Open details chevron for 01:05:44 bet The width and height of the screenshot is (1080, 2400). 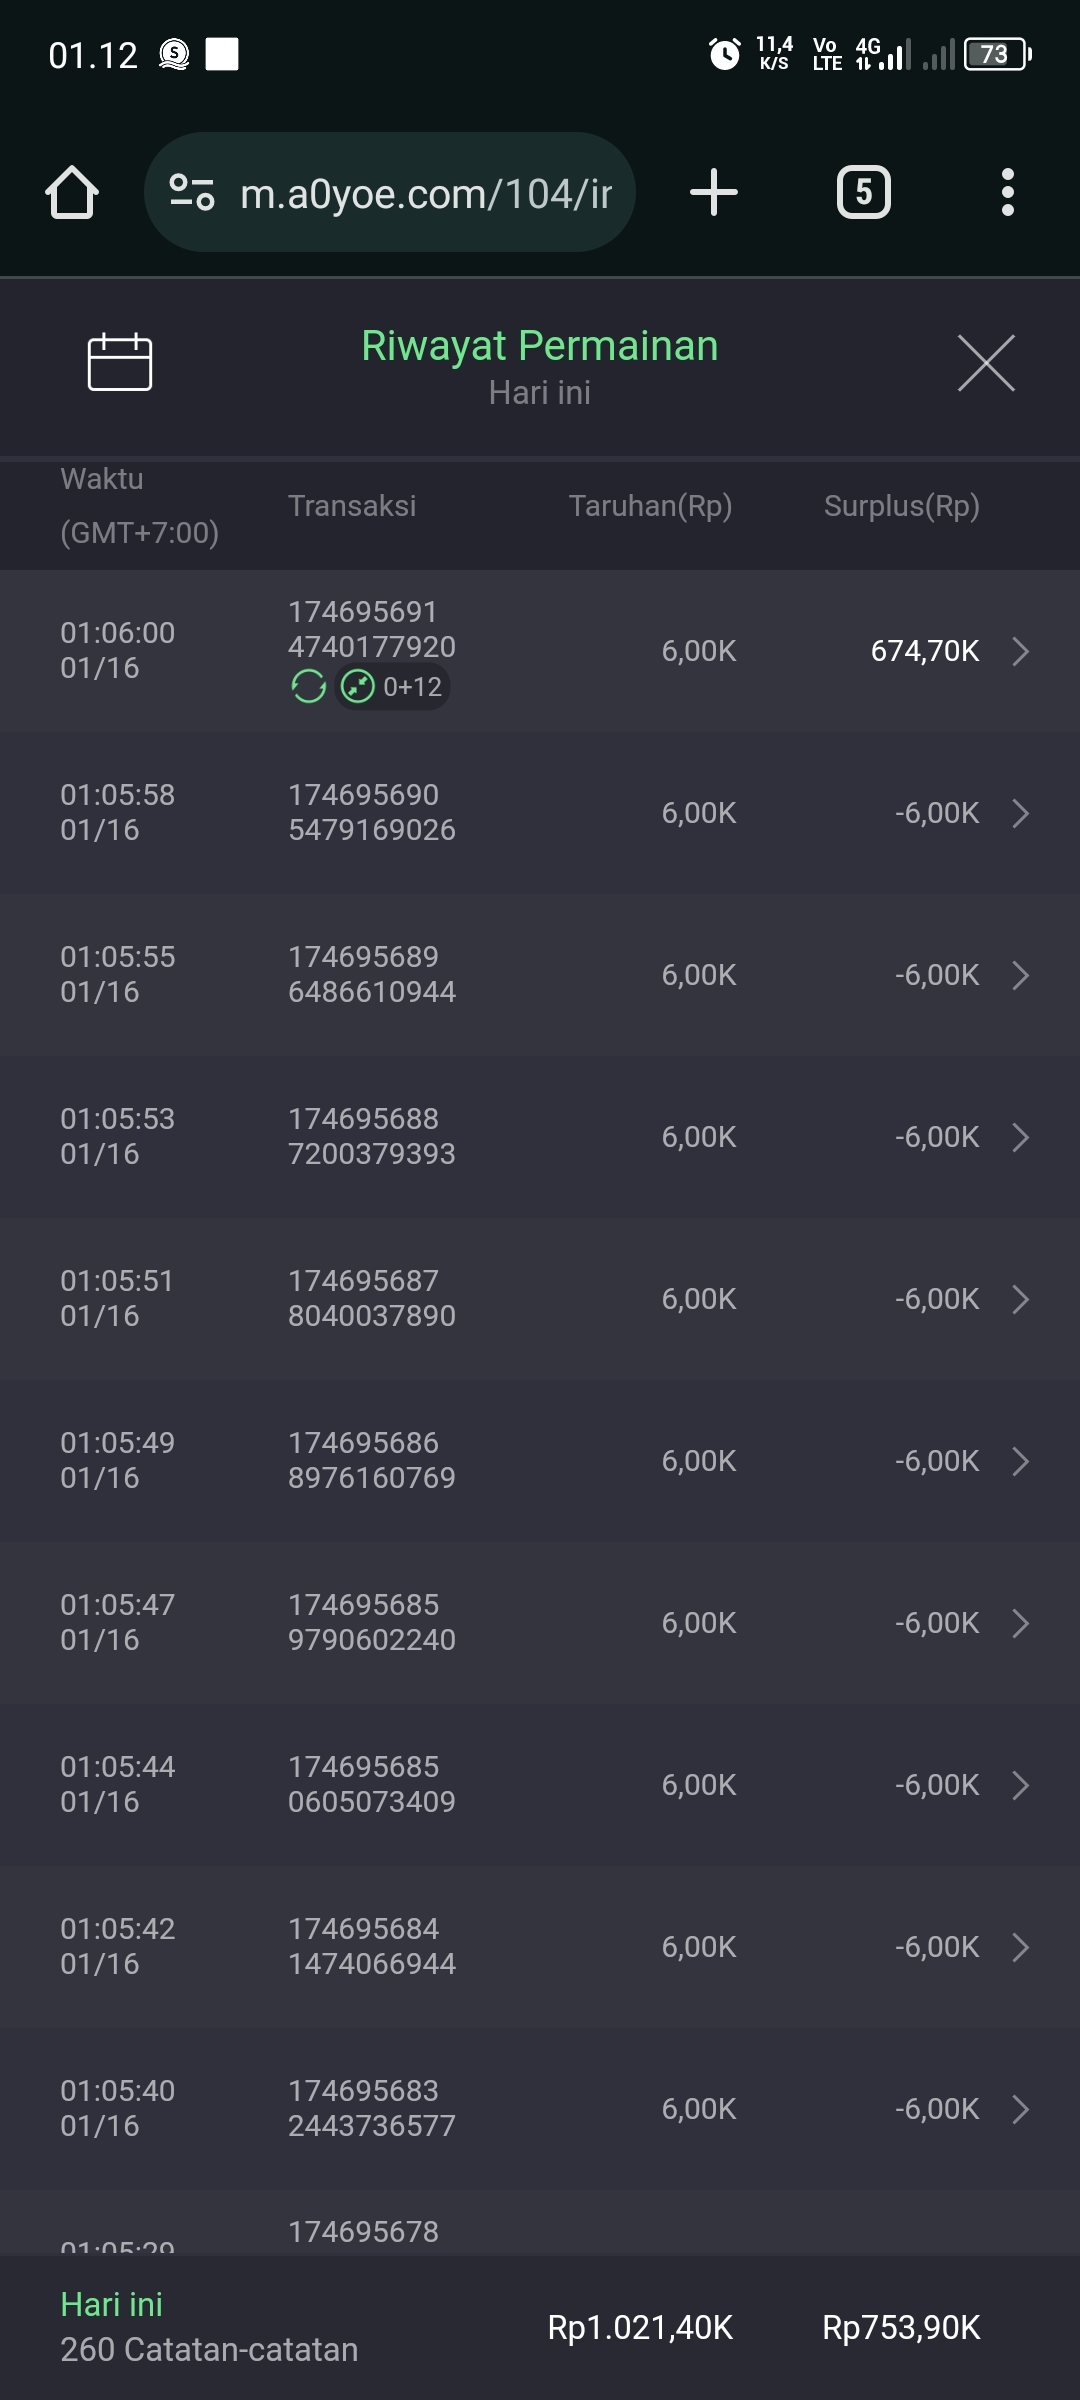tap(1020, 1785)
